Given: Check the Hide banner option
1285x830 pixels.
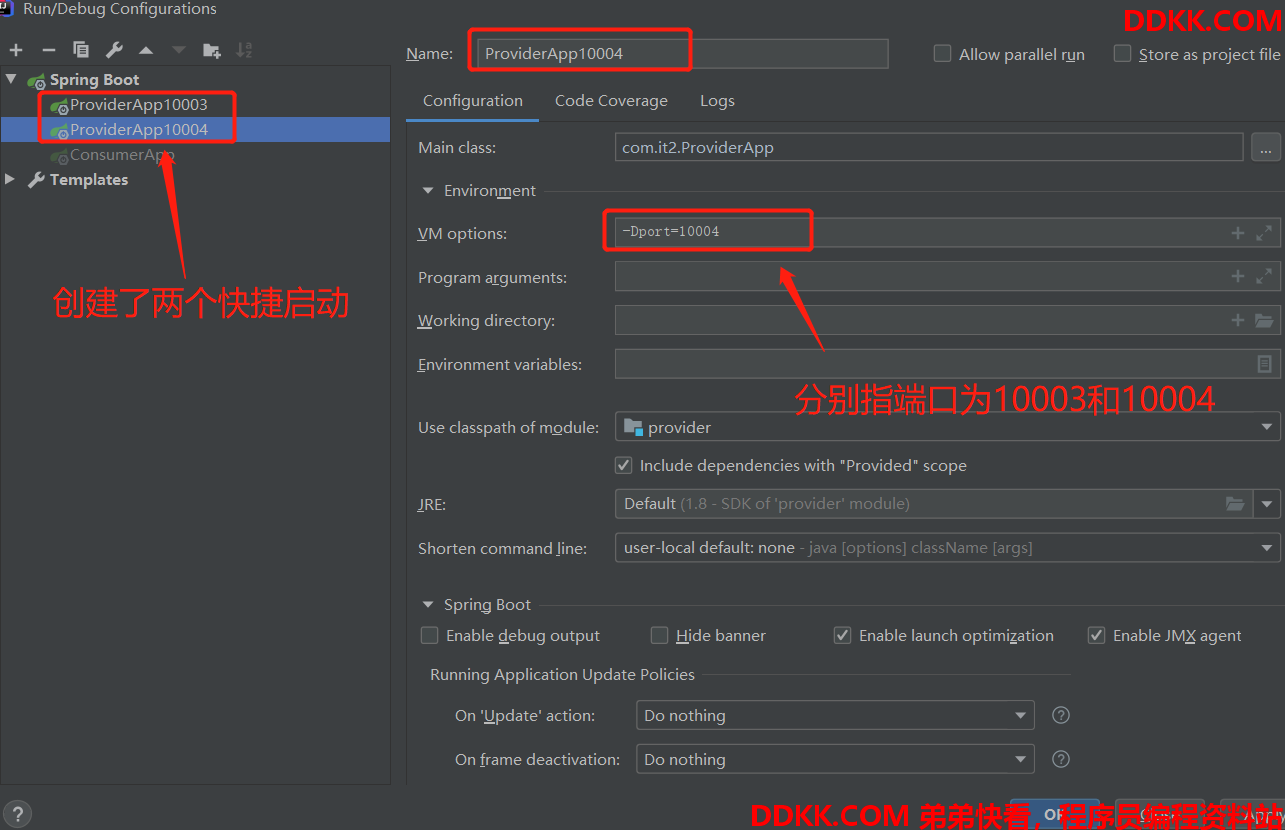Looking at the screenshot, I should 659,635.
